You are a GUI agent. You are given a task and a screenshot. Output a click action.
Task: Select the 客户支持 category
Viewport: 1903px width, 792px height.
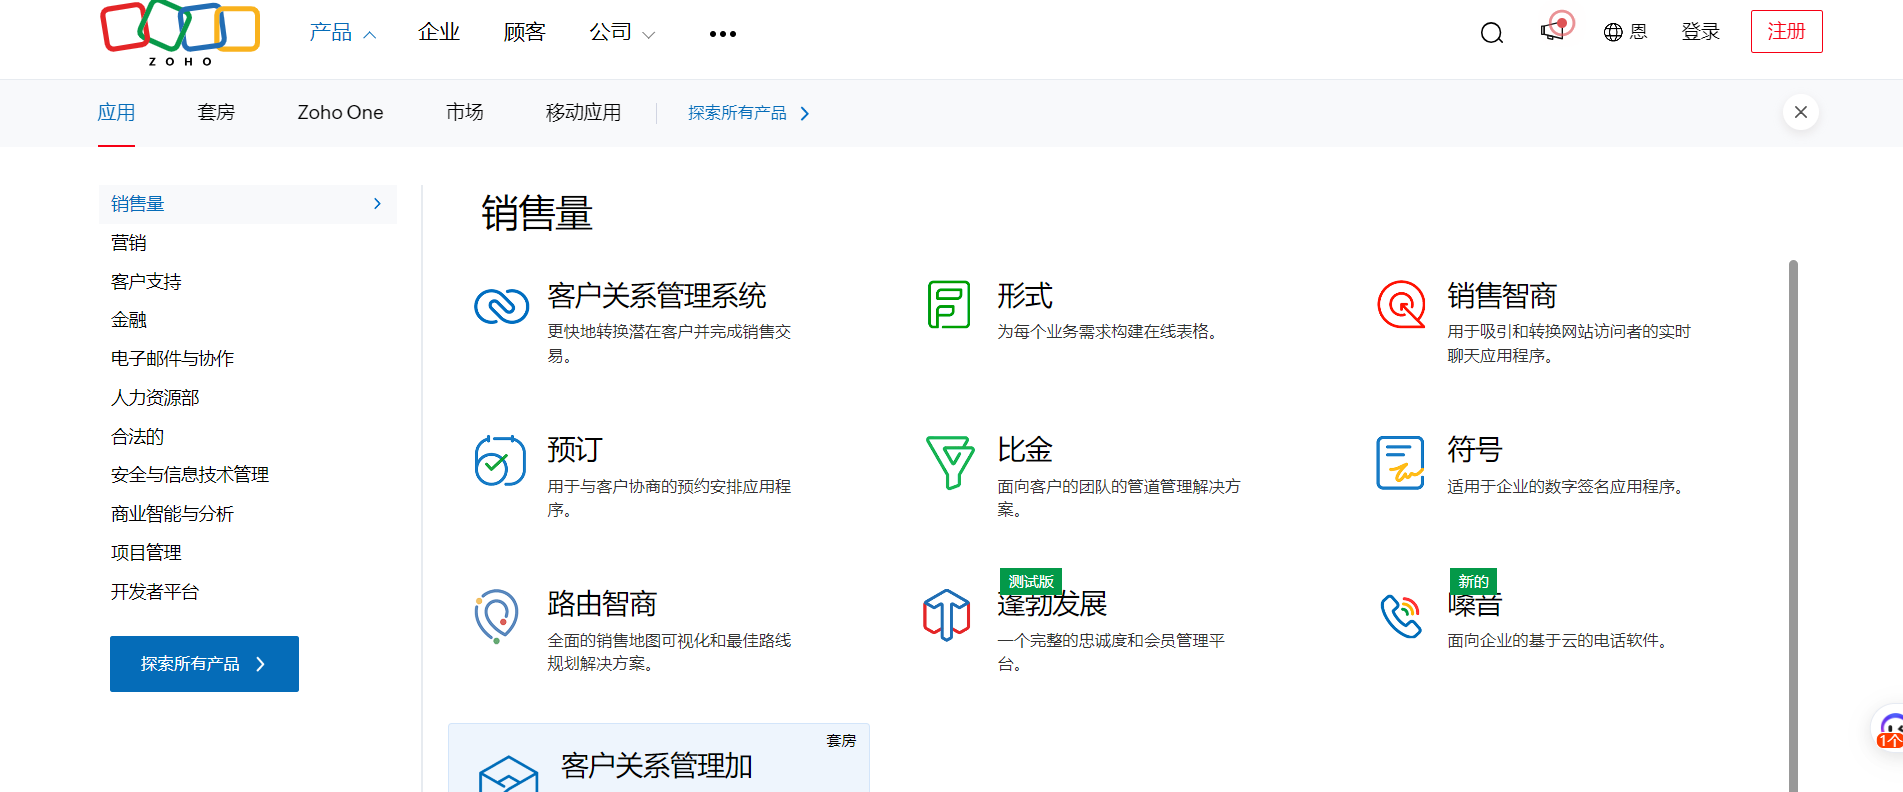point(147,282)
